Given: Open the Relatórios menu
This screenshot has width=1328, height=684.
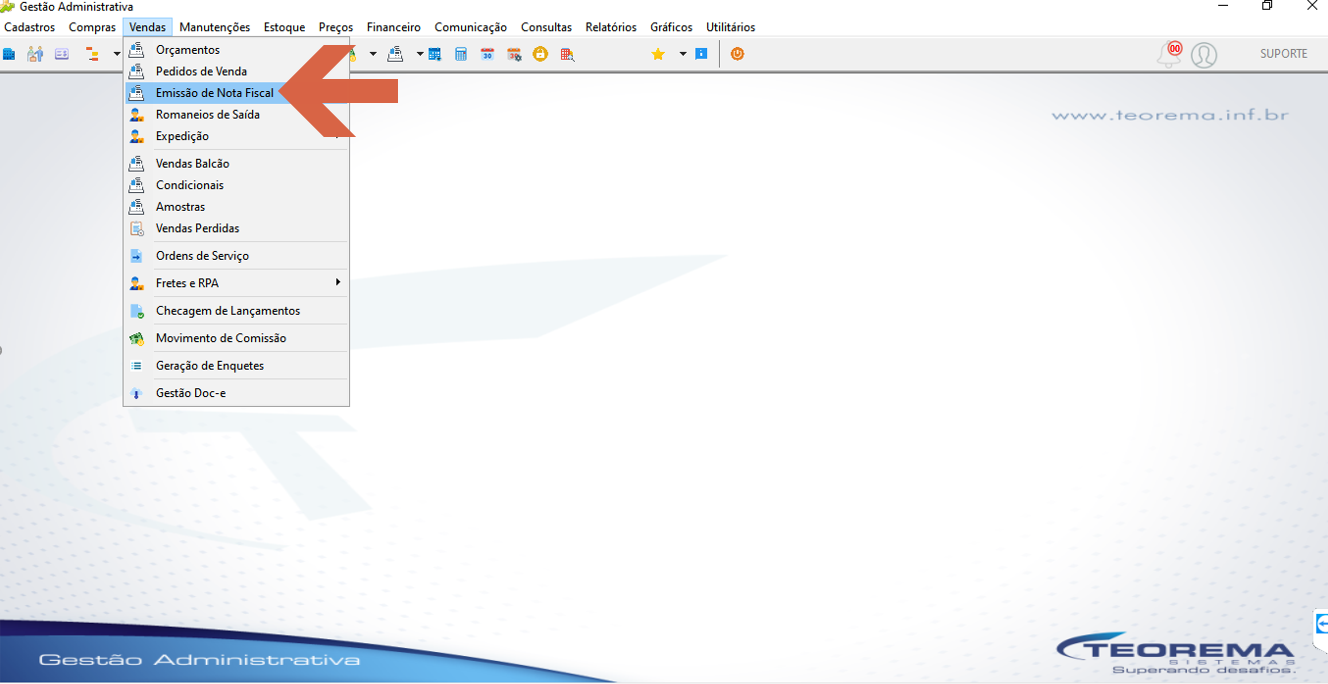Looking at the screenshot, I should pyautogui.click(x=611, y=27).
